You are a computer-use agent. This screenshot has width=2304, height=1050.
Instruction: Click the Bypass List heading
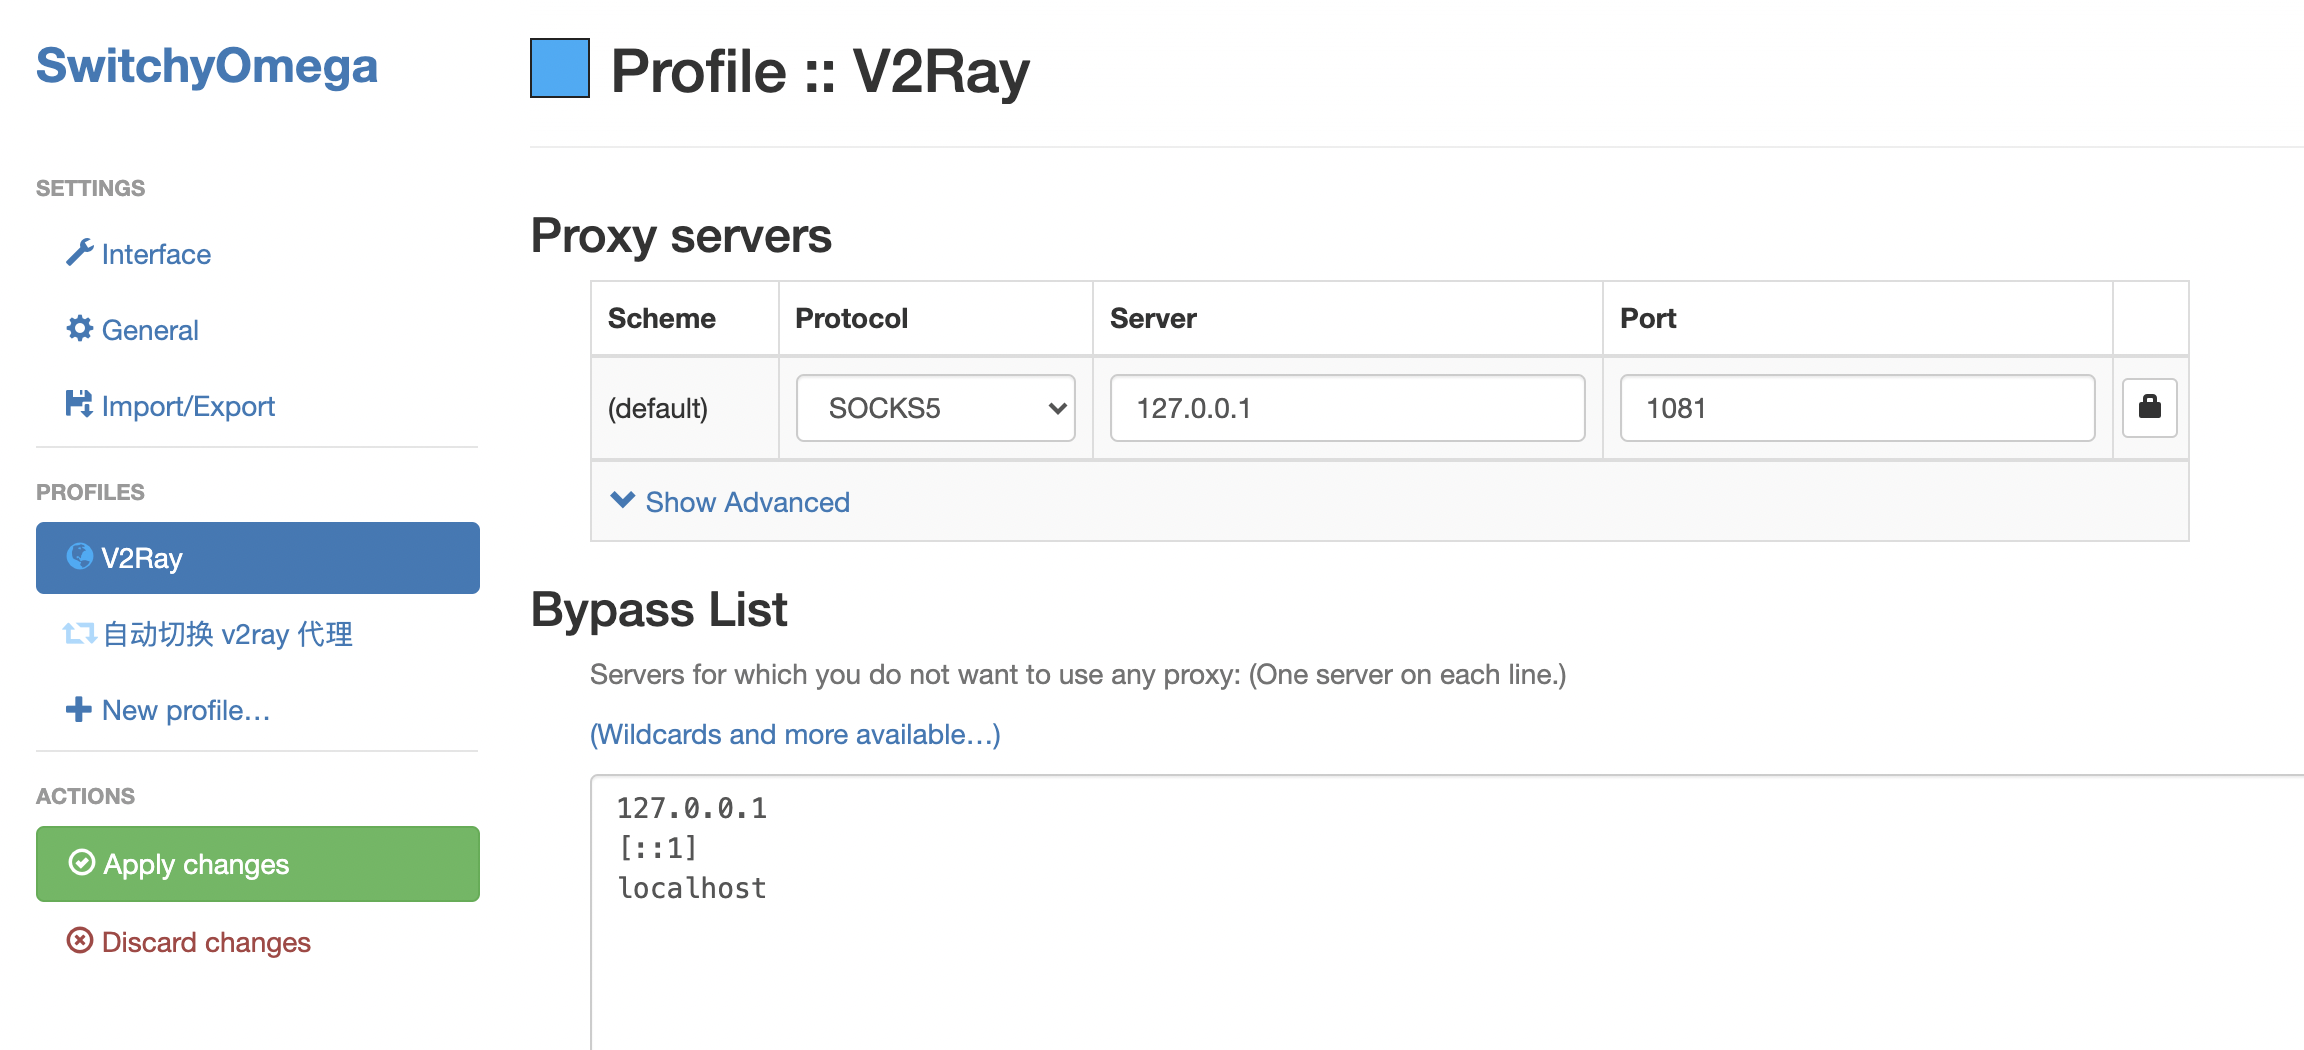[659, 610]
